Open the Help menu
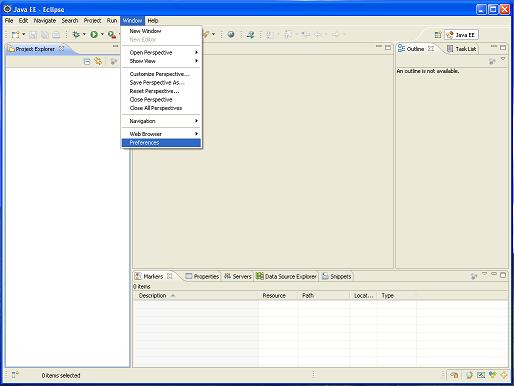 [x=153, y=21]
